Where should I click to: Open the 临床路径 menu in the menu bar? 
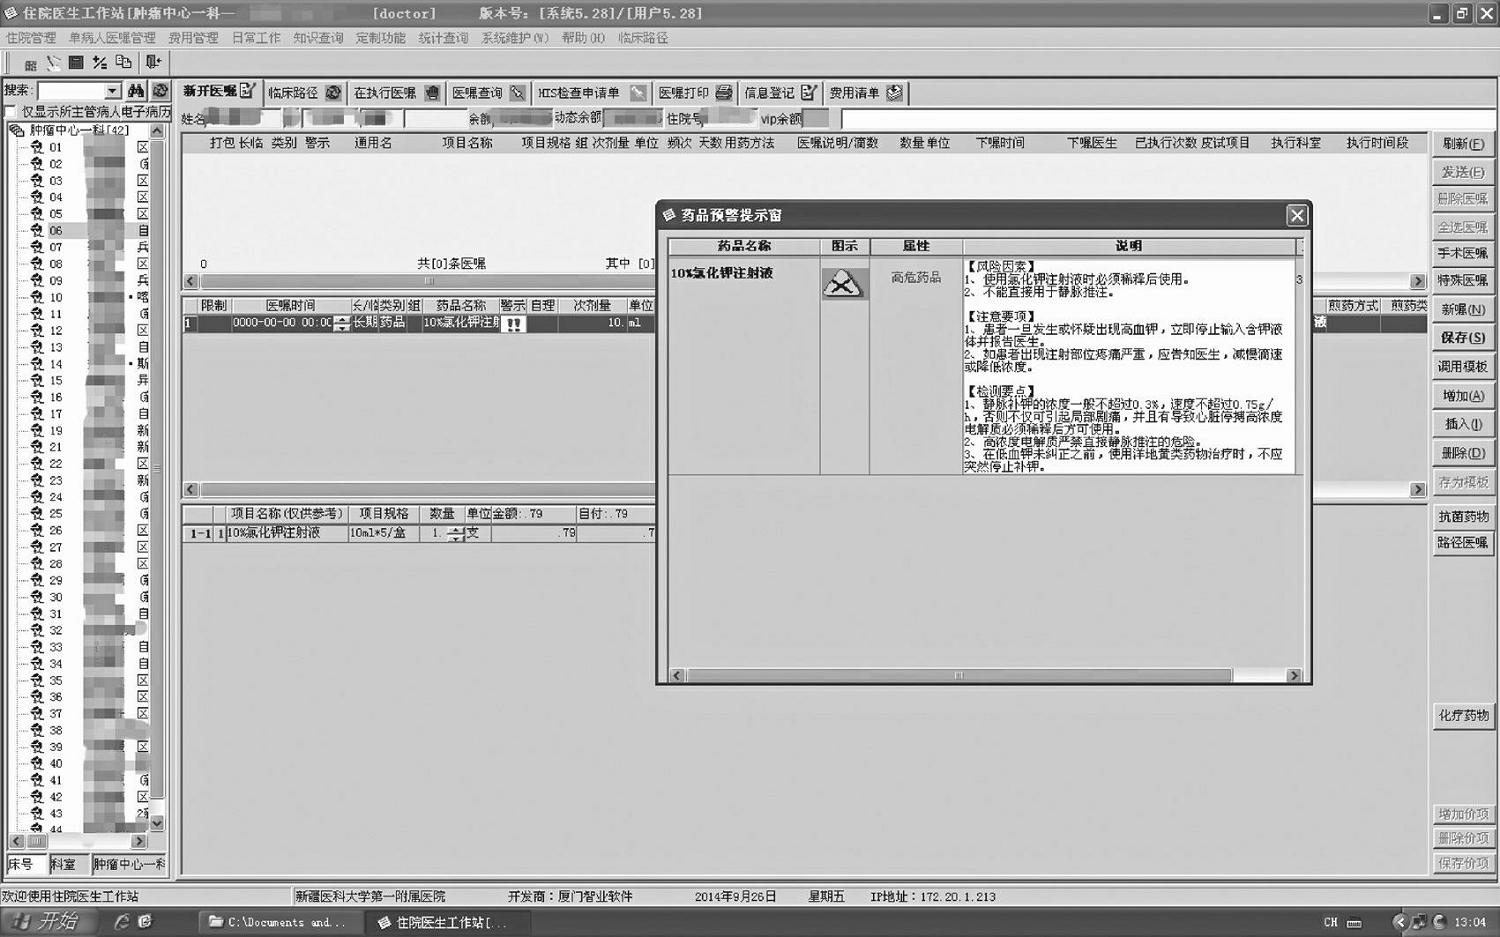point(643,38)
